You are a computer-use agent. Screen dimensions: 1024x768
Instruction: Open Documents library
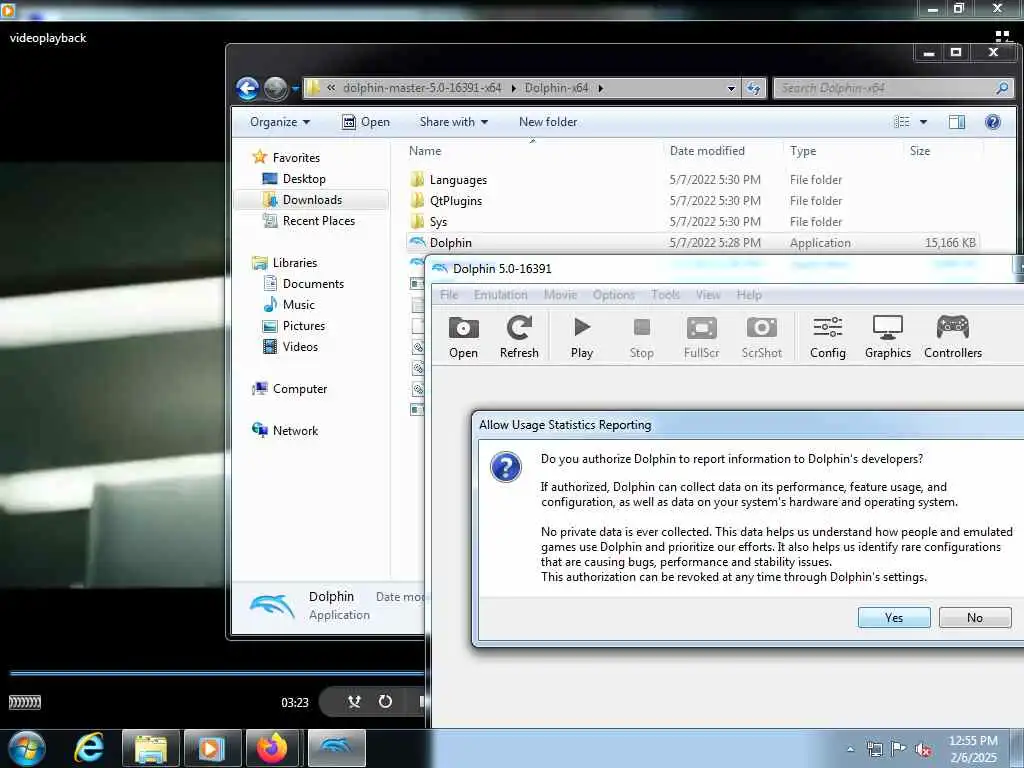coord(313,283)
